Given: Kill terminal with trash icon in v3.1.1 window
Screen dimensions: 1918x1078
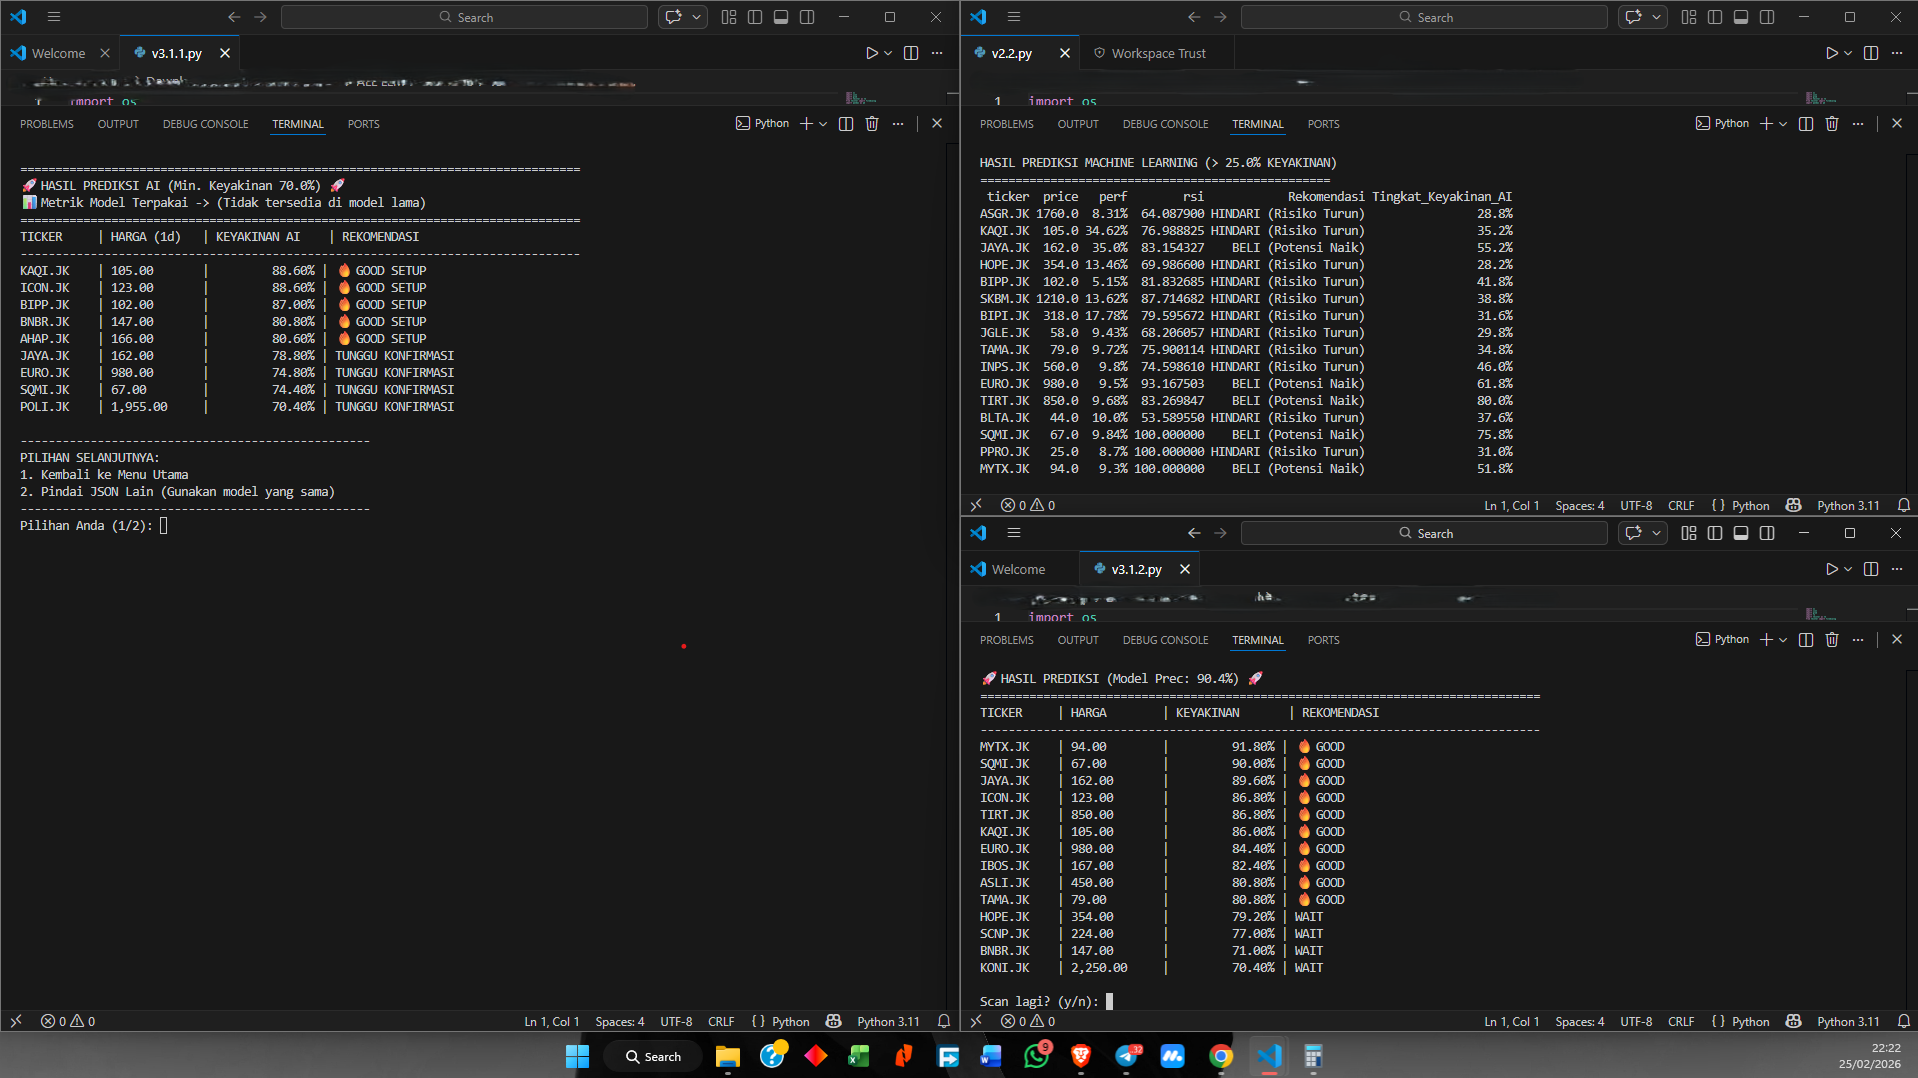Looking at the screenshot, I should pyautogui.click(x=871, y=124).
